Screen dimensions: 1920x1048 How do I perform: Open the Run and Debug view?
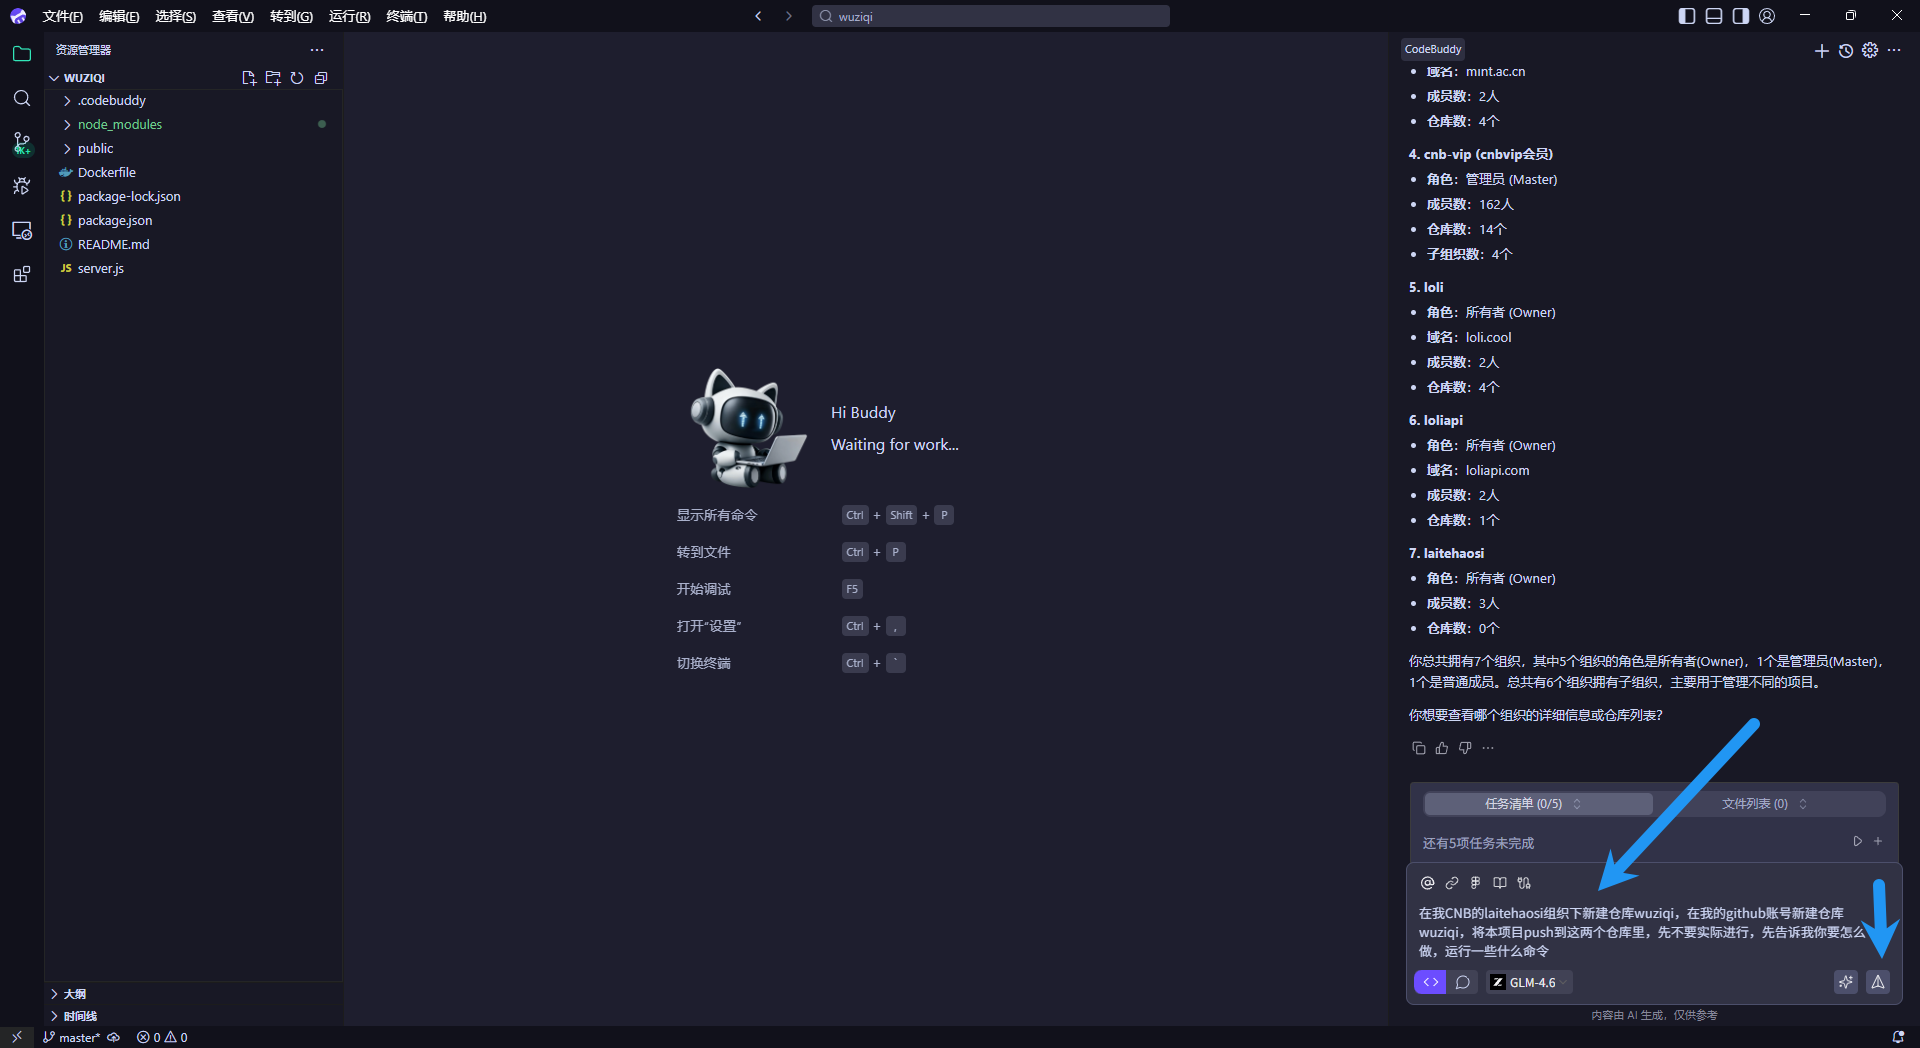[x=21, y=186]
